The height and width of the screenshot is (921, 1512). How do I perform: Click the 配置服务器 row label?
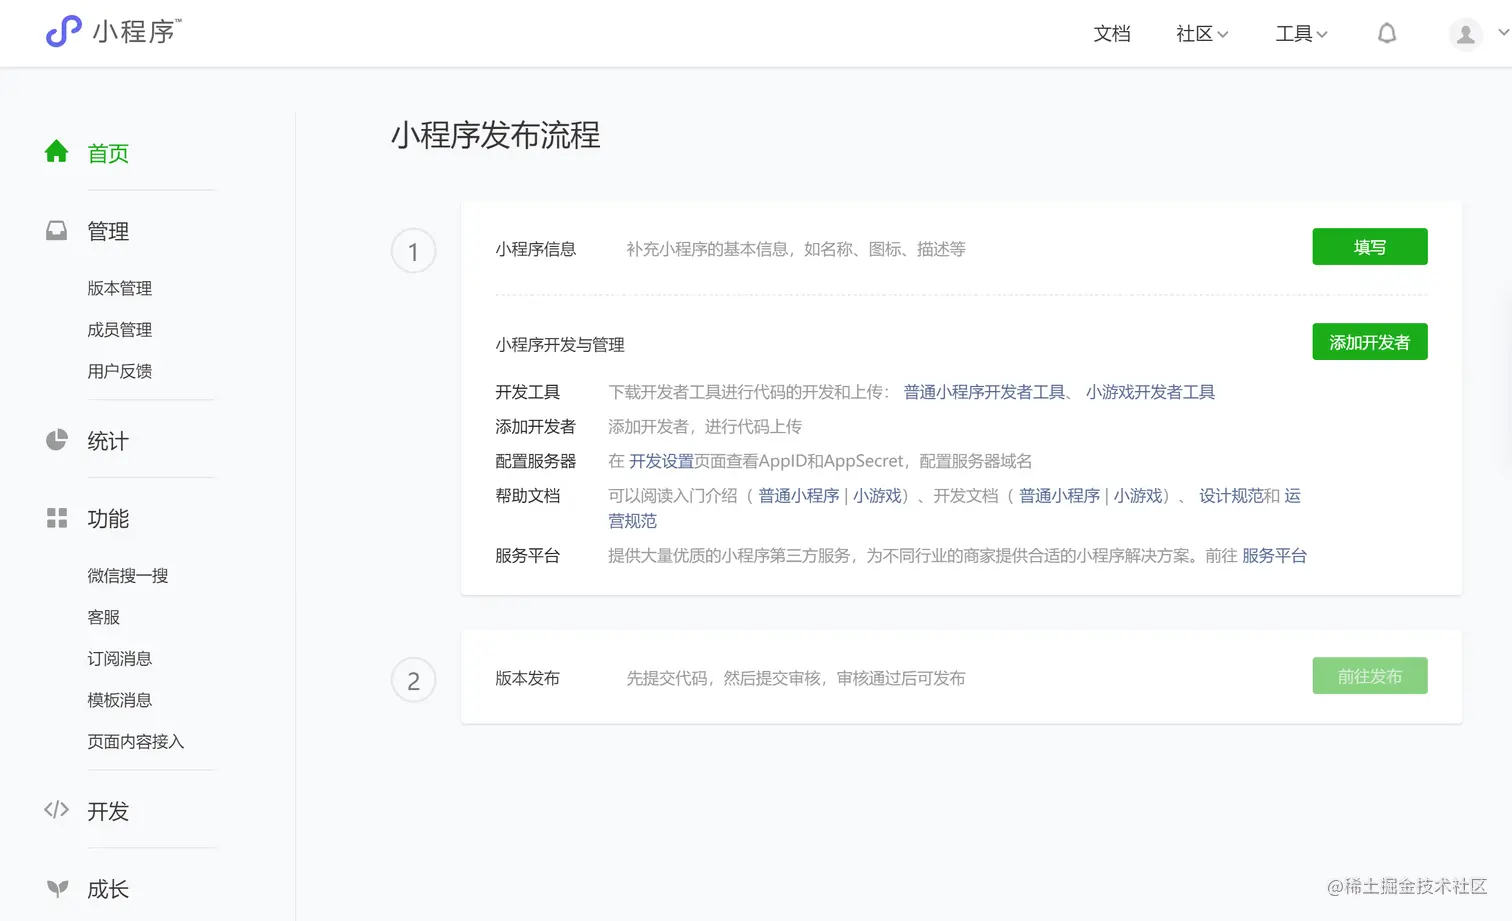coord(535,461)
